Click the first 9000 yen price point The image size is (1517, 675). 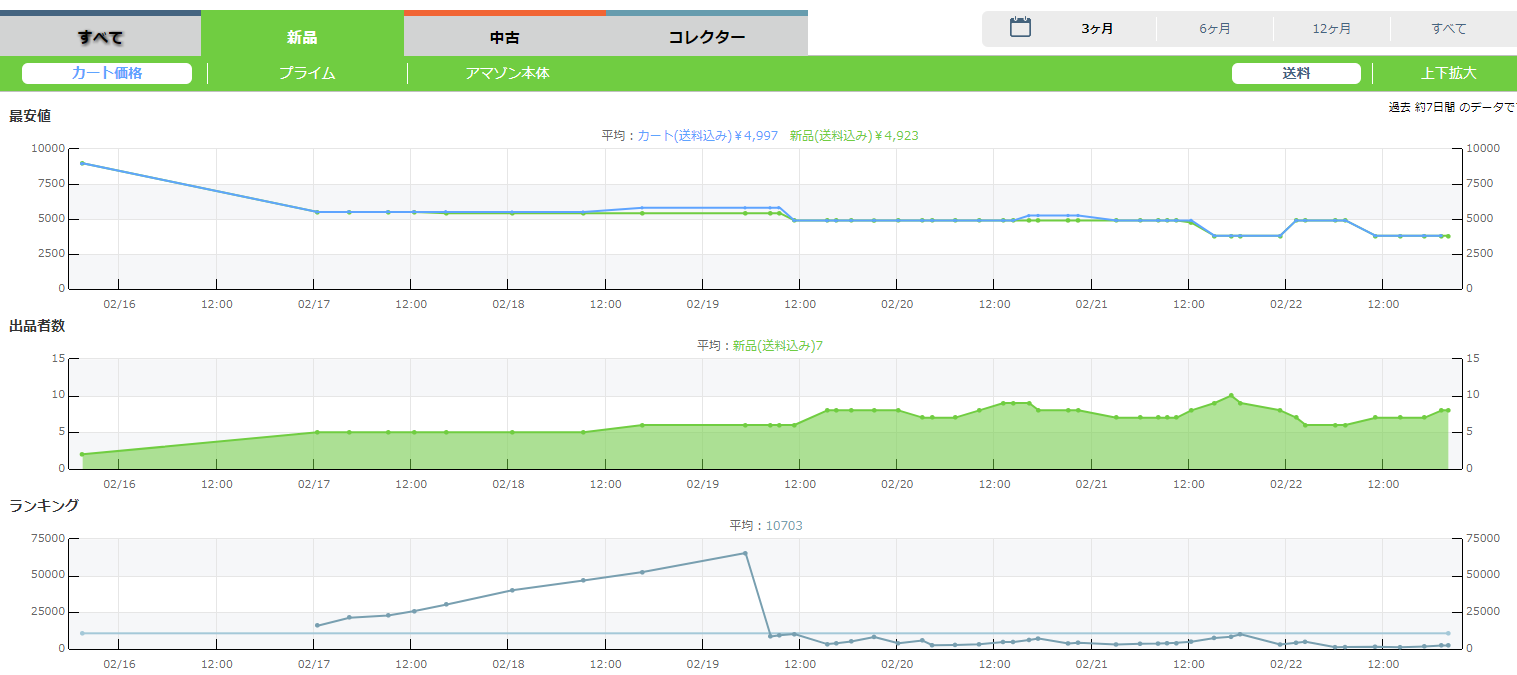click(x=82, y=163)
